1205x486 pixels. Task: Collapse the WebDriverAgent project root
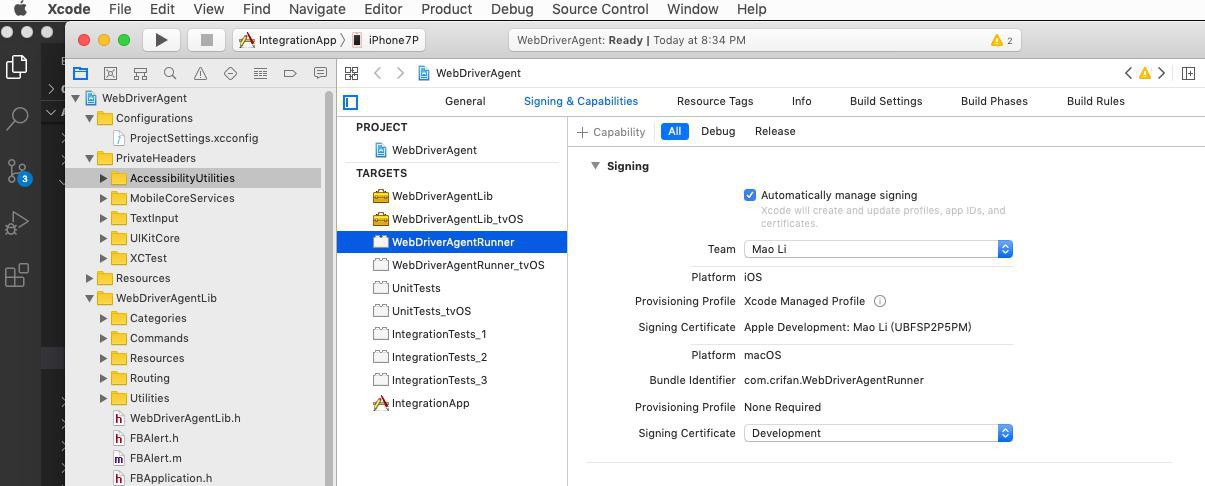[x=76, y=98]
